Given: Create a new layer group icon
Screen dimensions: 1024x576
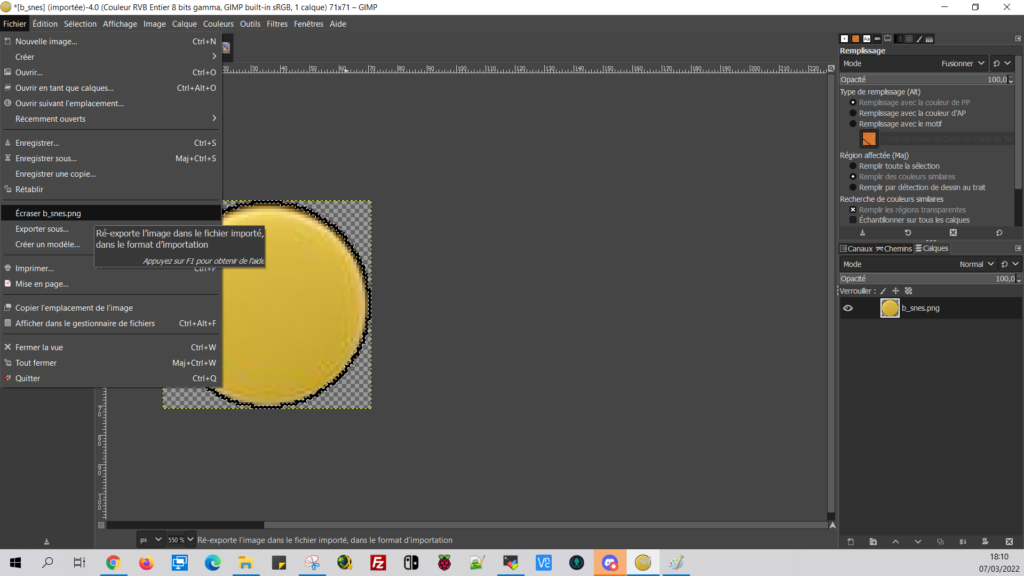Looking at the screenshot, I should [x=873, y=541].
